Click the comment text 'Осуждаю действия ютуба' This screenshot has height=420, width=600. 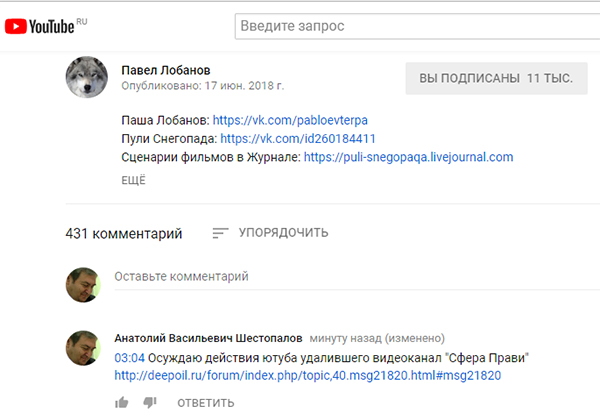pyautogui.click(x=222, y=358)
